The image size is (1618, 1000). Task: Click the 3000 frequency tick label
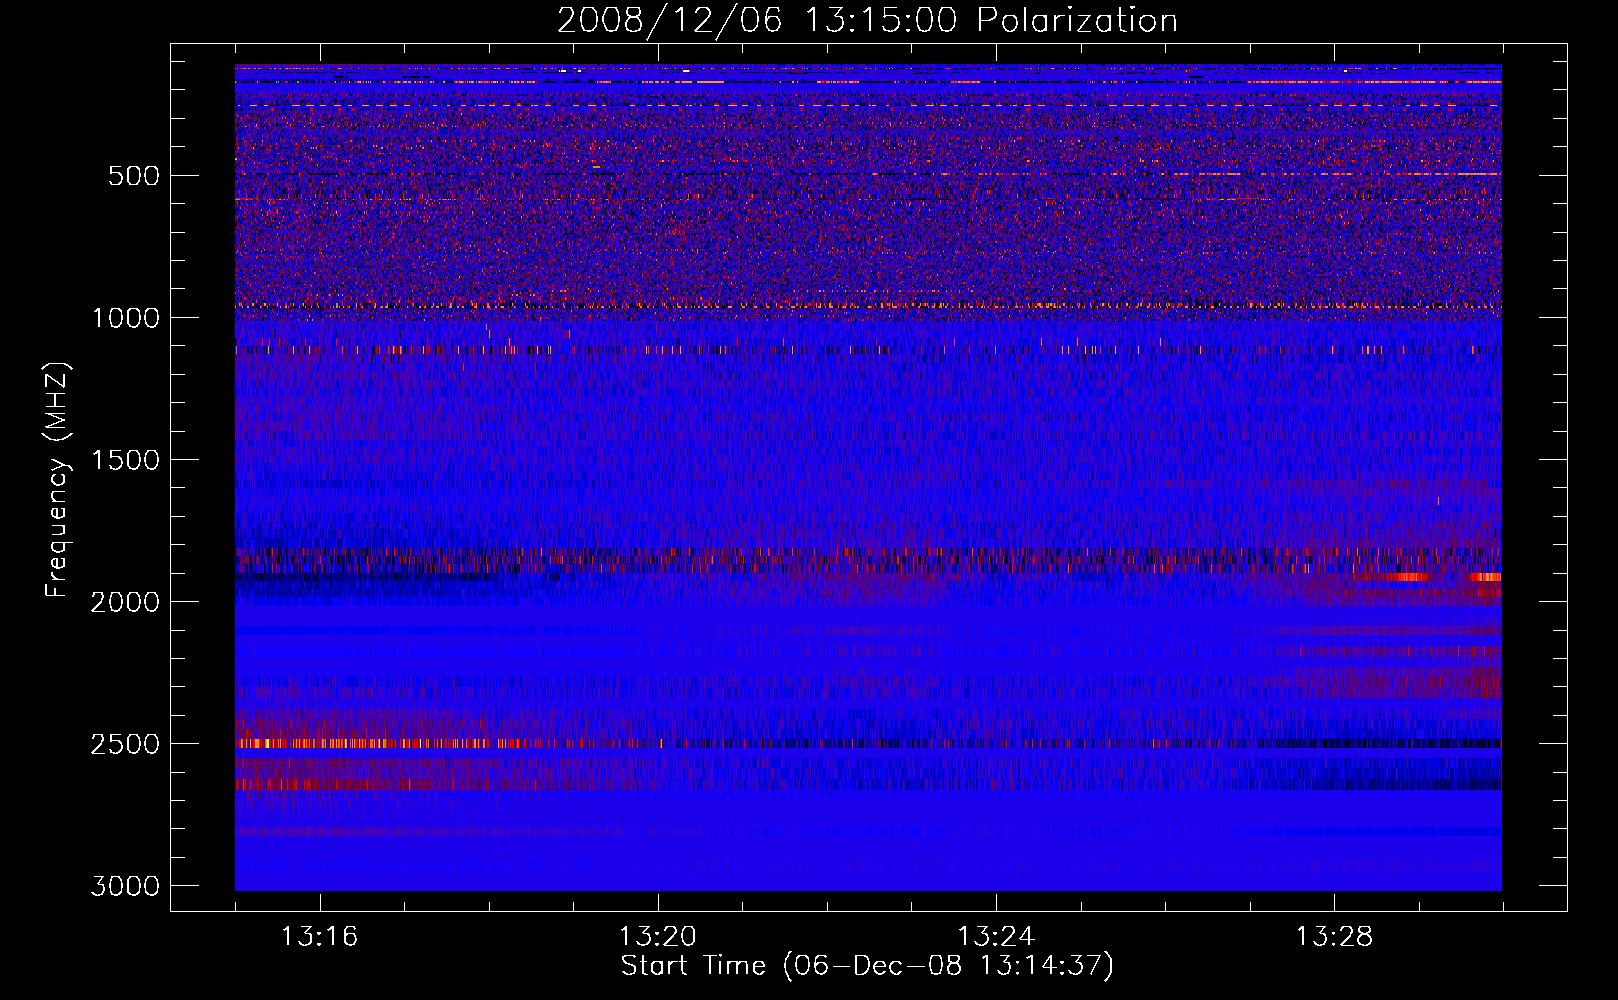125,886
